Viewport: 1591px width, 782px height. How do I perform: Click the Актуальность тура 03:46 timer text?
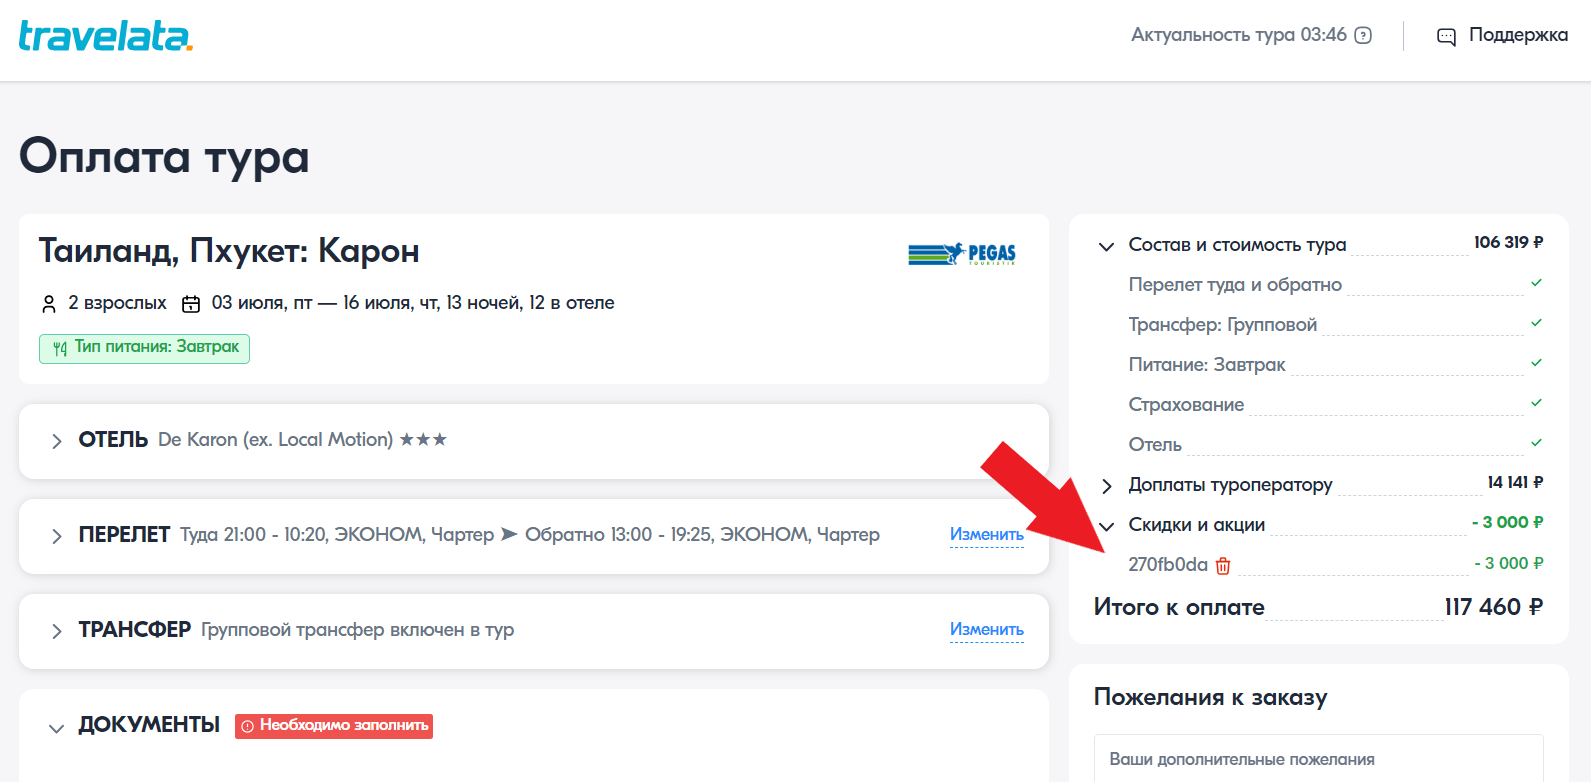pos(1239,35)
